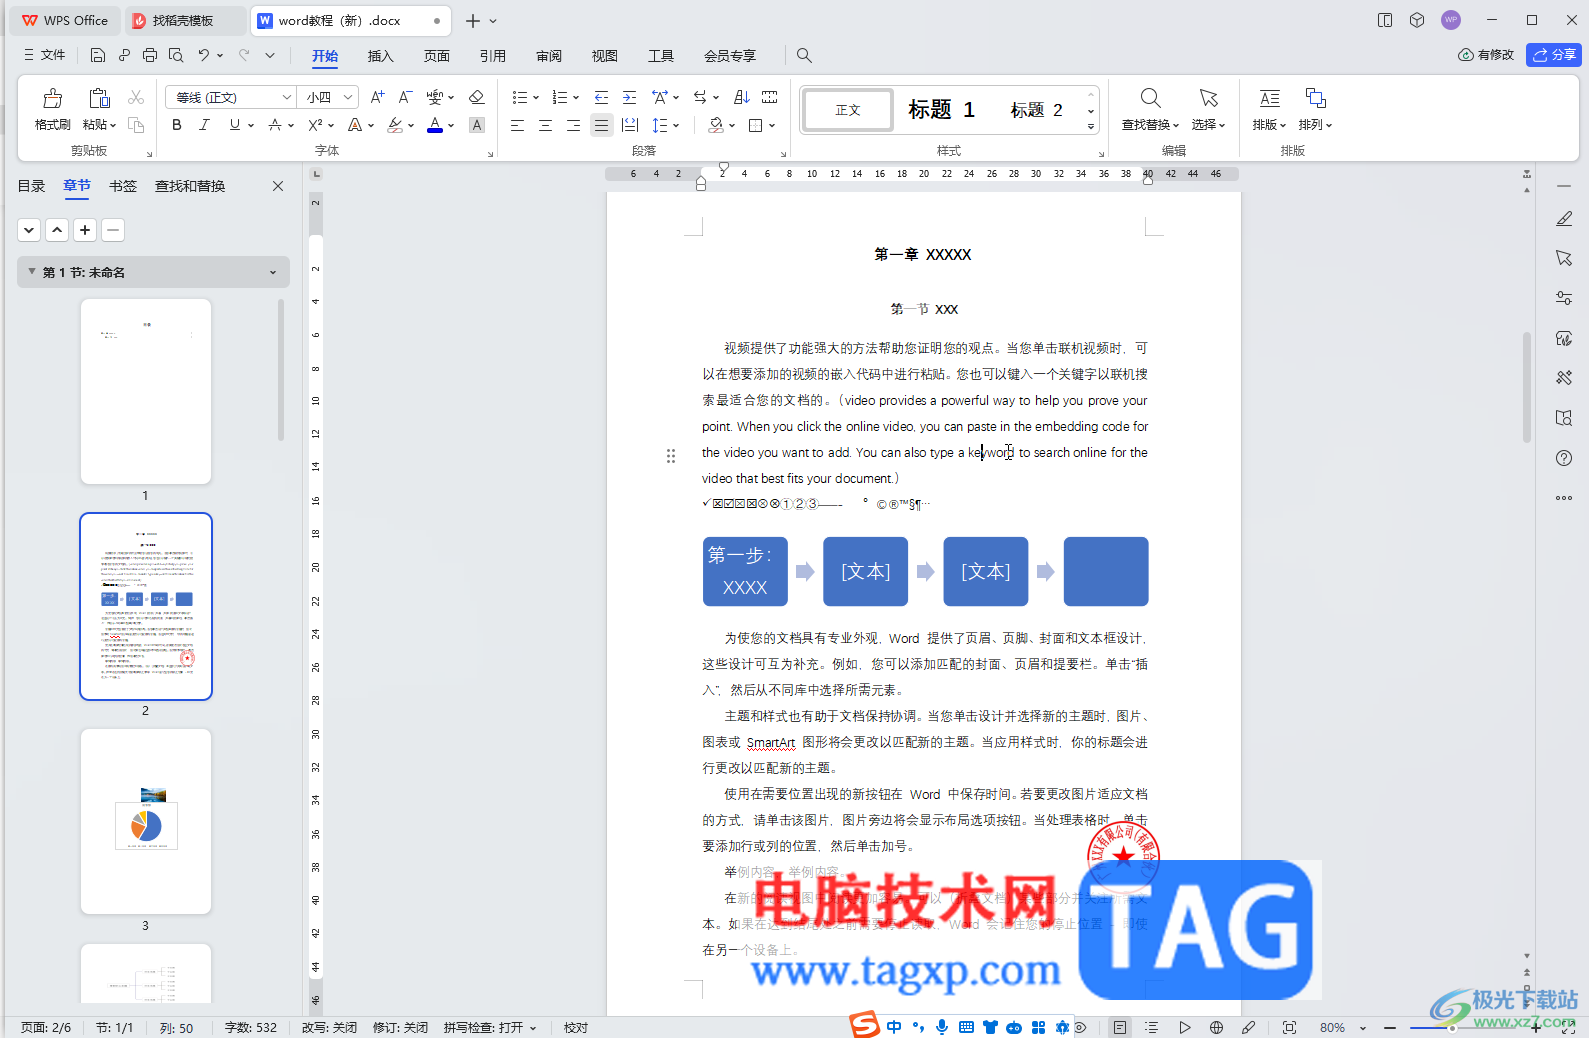The image size is (1589, 1038).
Task: Click the Increase Font Size icon
Action: tap(377, 97)
